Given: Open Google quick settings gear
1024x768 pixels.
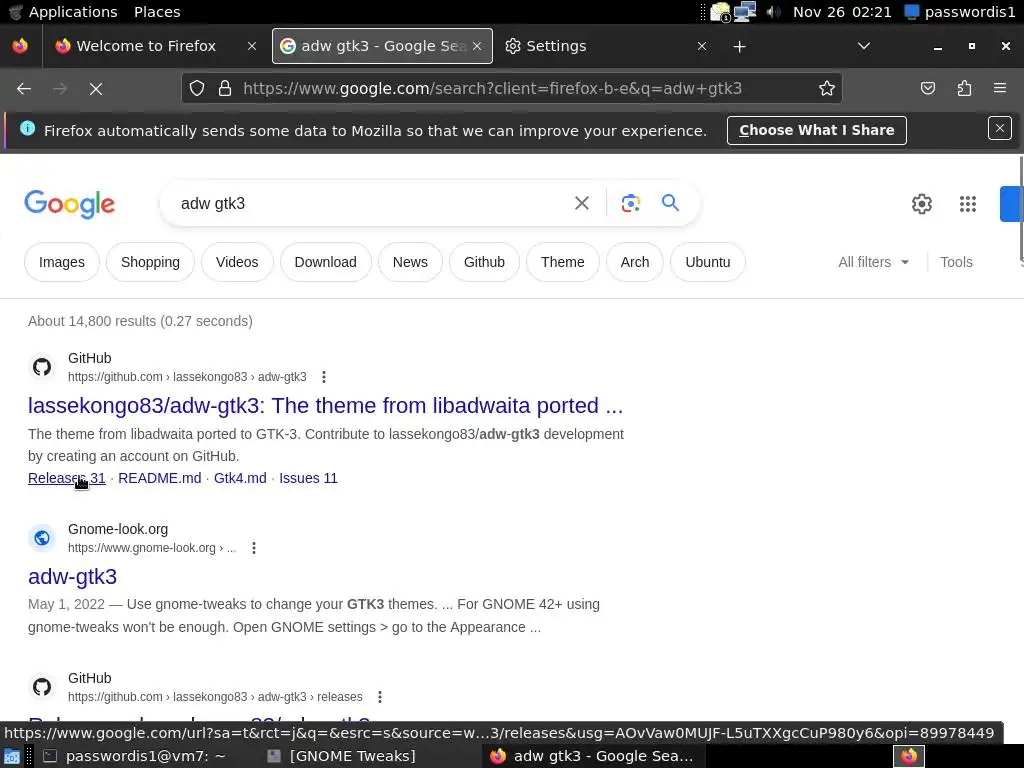Looking at the screenshot, I should [x=921, y=204].
